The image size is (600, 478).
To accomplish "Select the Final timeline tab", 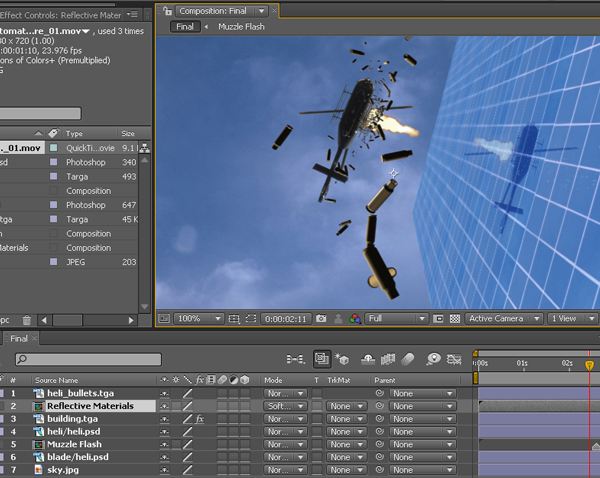I will (x=19, y=339).
